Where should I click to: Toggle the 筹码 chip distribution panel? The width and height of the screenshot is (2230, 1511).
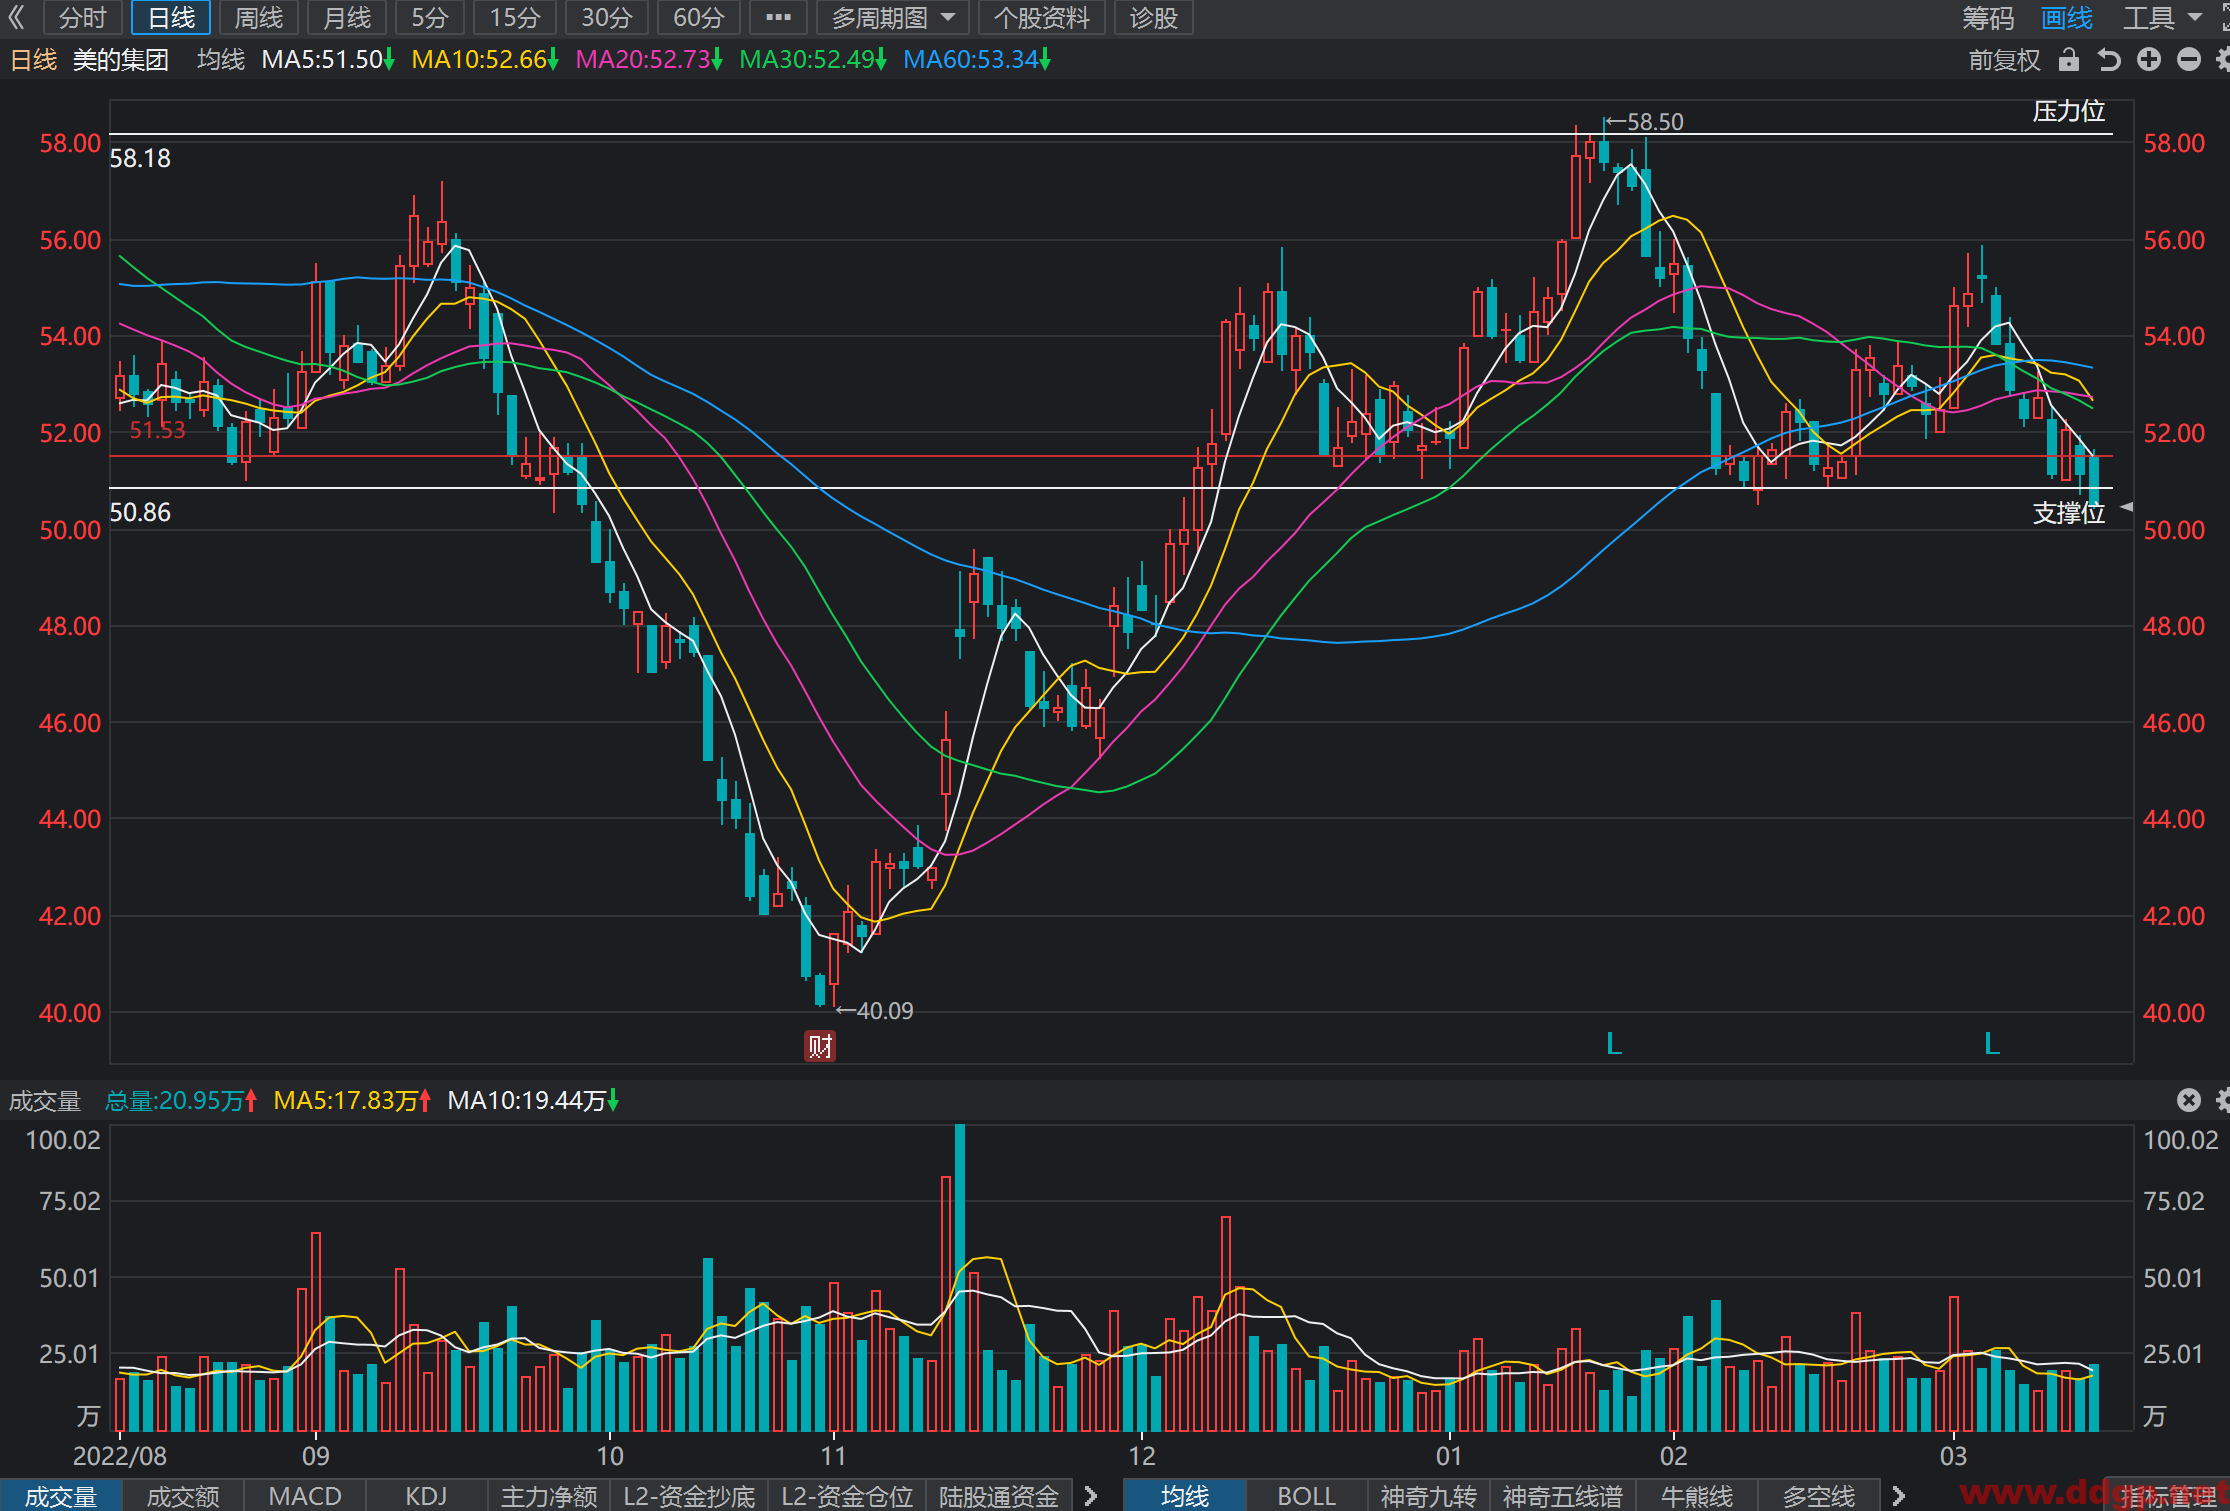(x=1987, y=17)
